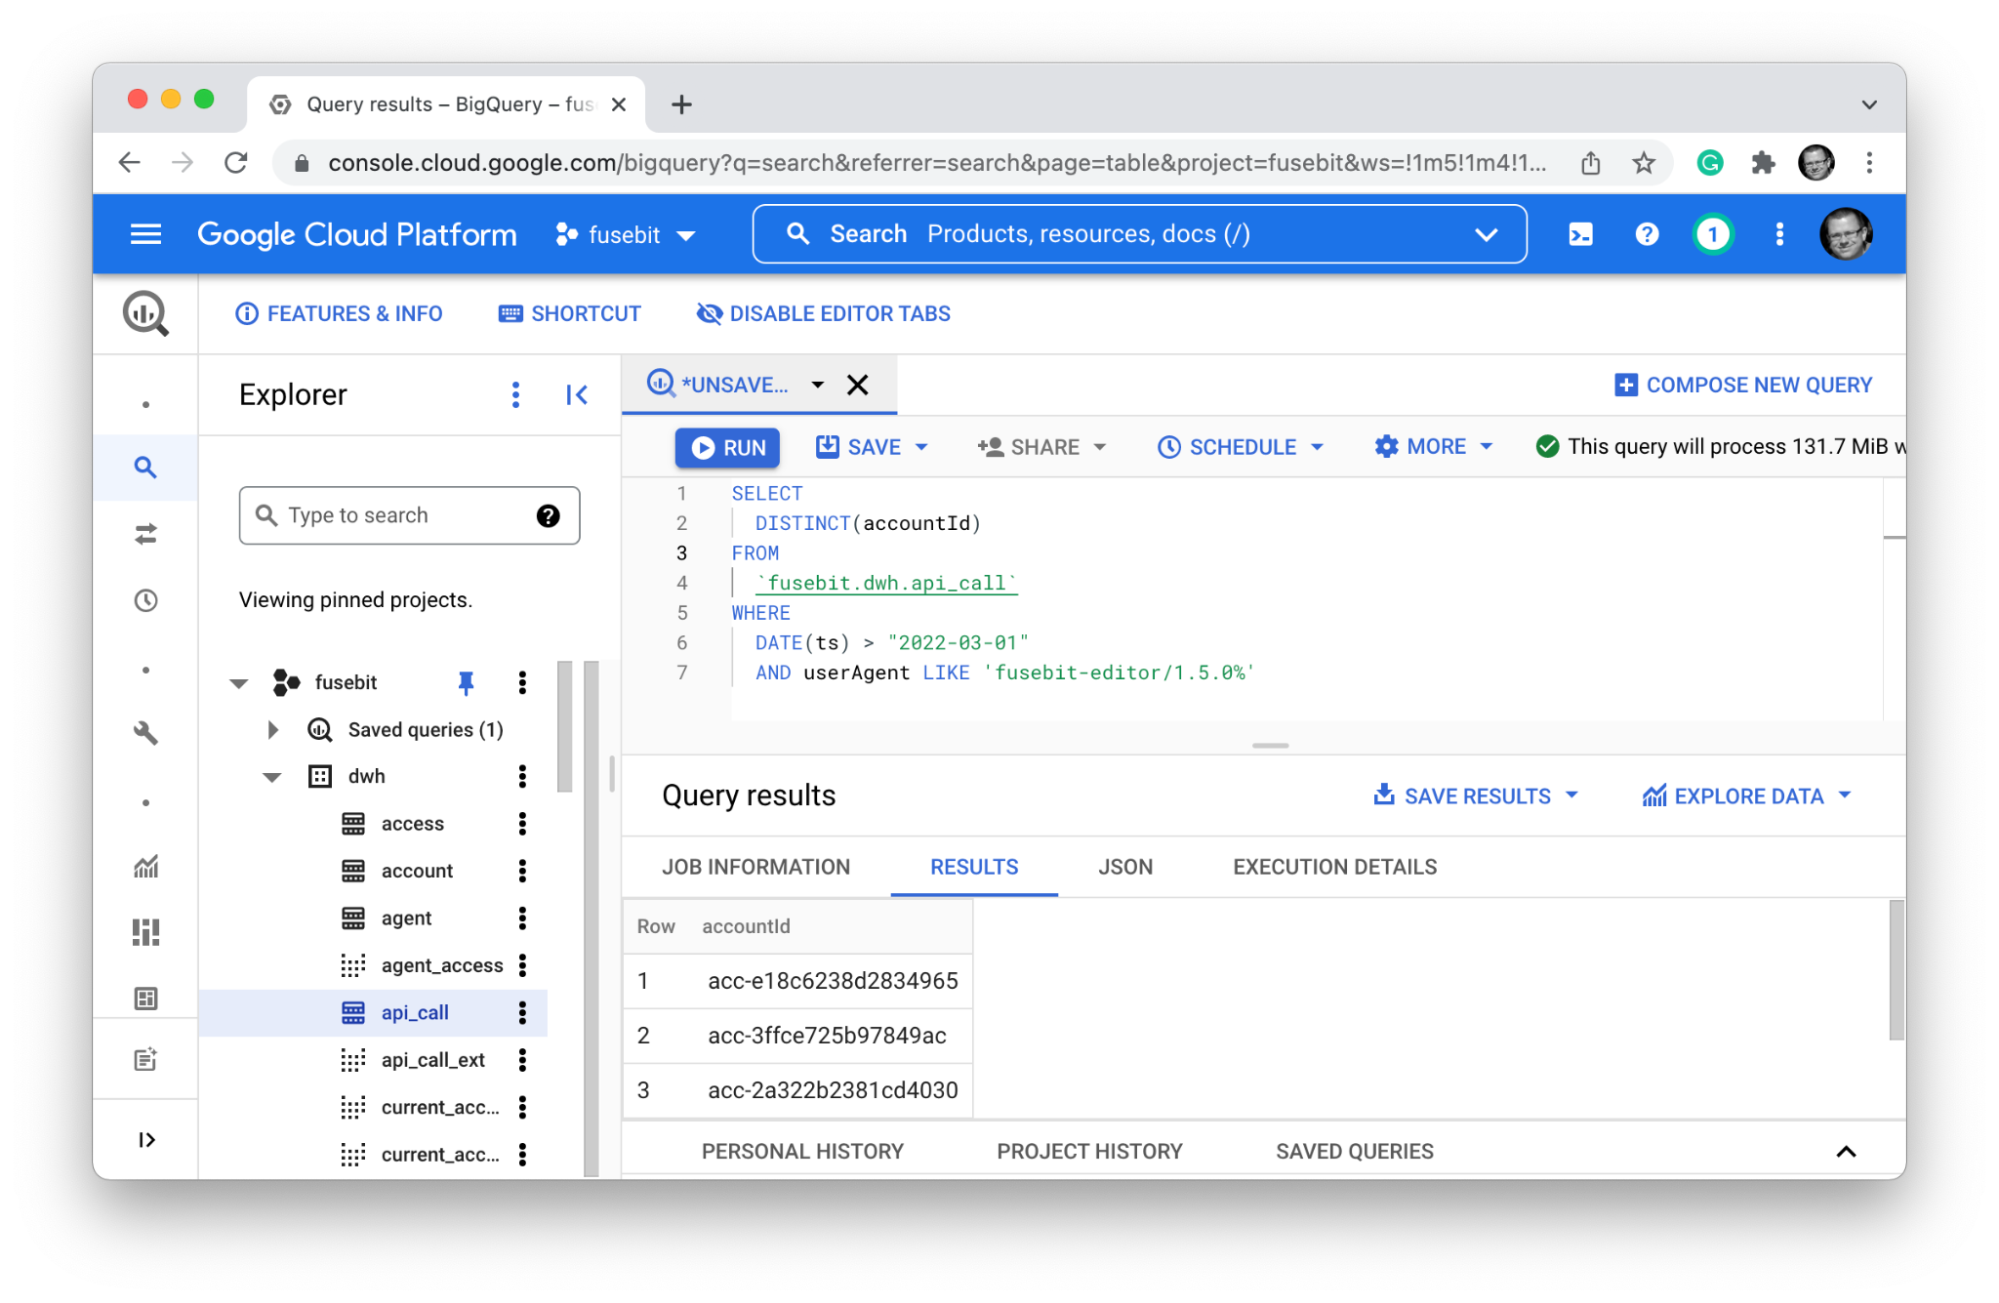Open Administration wrench icon in sidebar
Image resolution: width=1999 pixels, height=1303 pixels.
pos(146,732)
